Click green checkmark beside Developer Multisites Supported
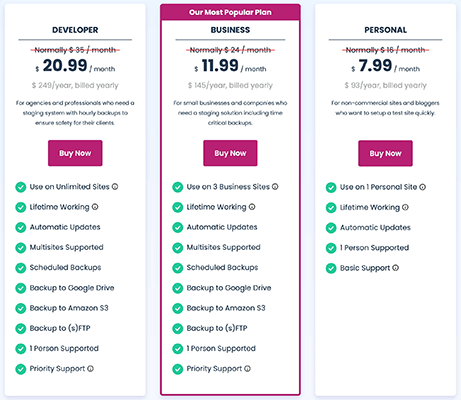Image resolution: width=461 pixels, height=400 pixels. [21, 248]
